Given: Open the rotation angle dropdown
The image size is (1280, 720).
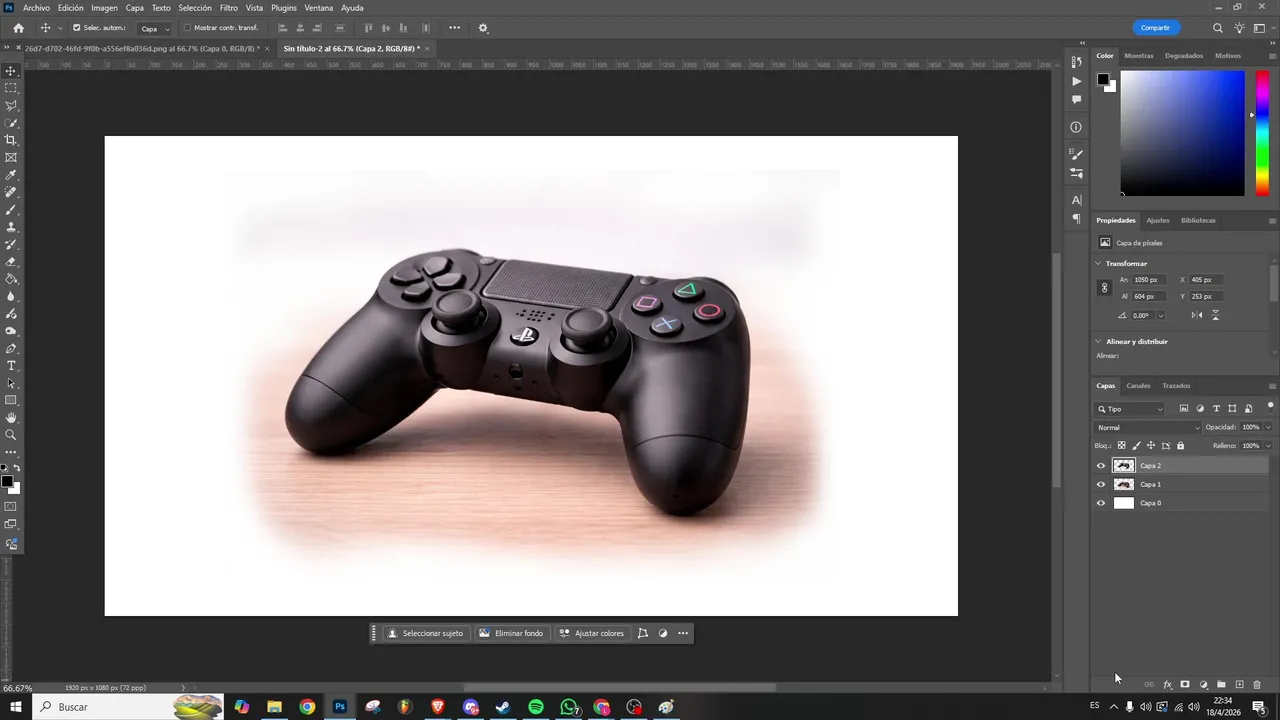Looking at the screenshot, I should (1160, 316).
